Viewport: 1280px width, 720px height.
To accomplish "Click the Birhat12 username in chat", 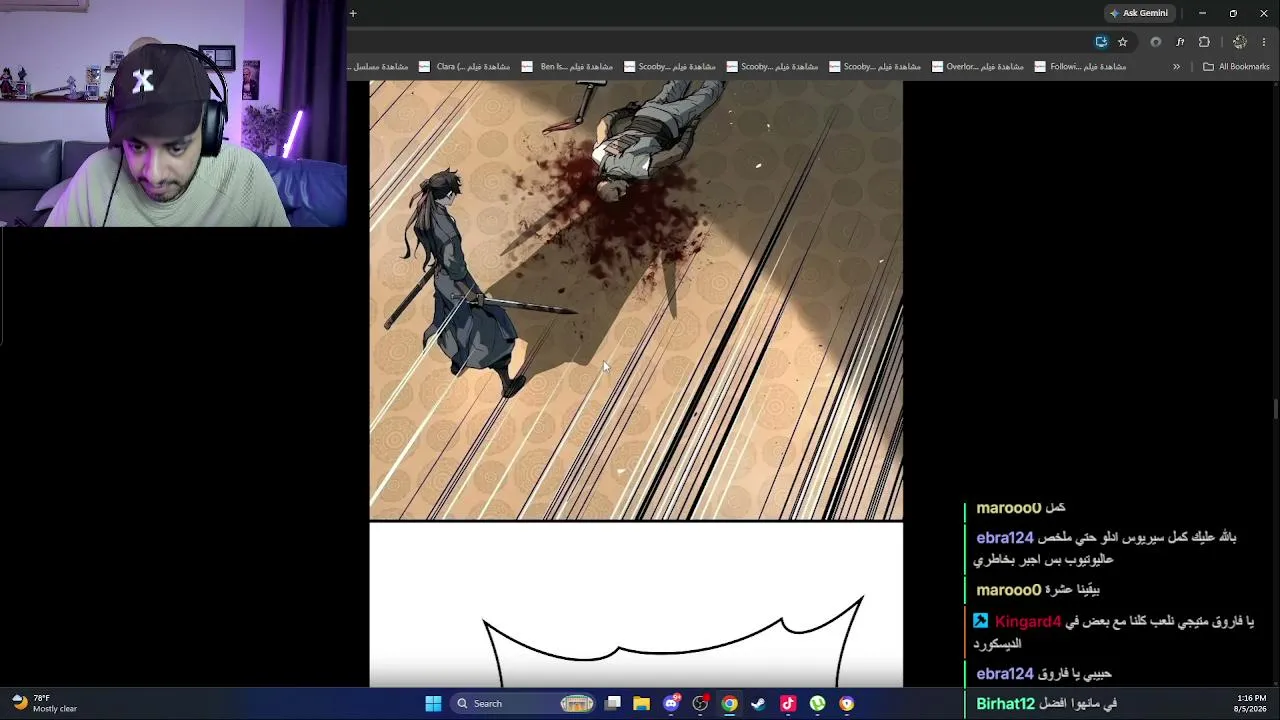I will [x=1005, y=703].
